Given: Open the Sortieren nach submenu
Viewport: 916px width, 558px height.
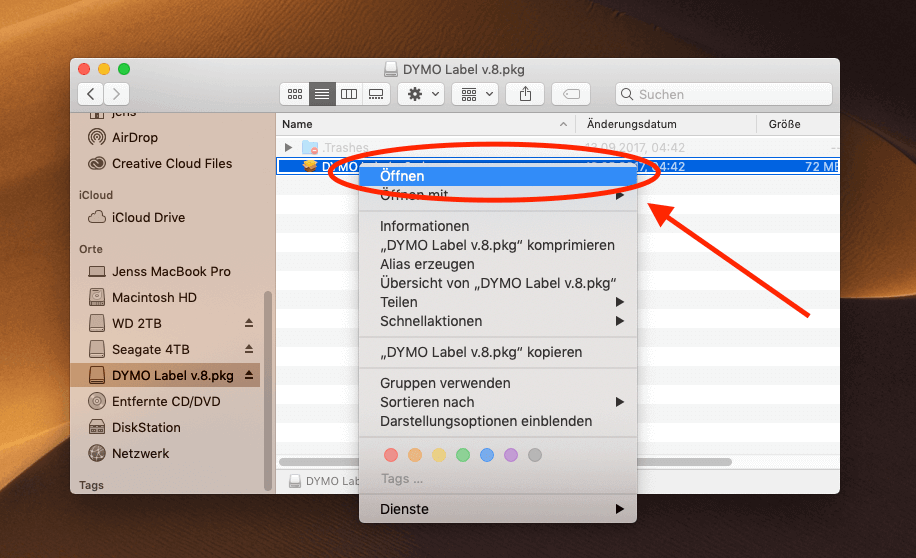Looking at the screenshot, I should (x=498, y=402).
